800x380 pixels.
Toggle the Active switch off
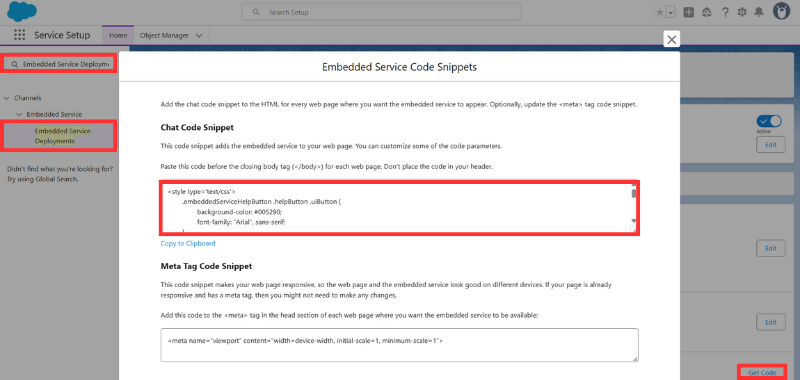click(x=769, y=121)
